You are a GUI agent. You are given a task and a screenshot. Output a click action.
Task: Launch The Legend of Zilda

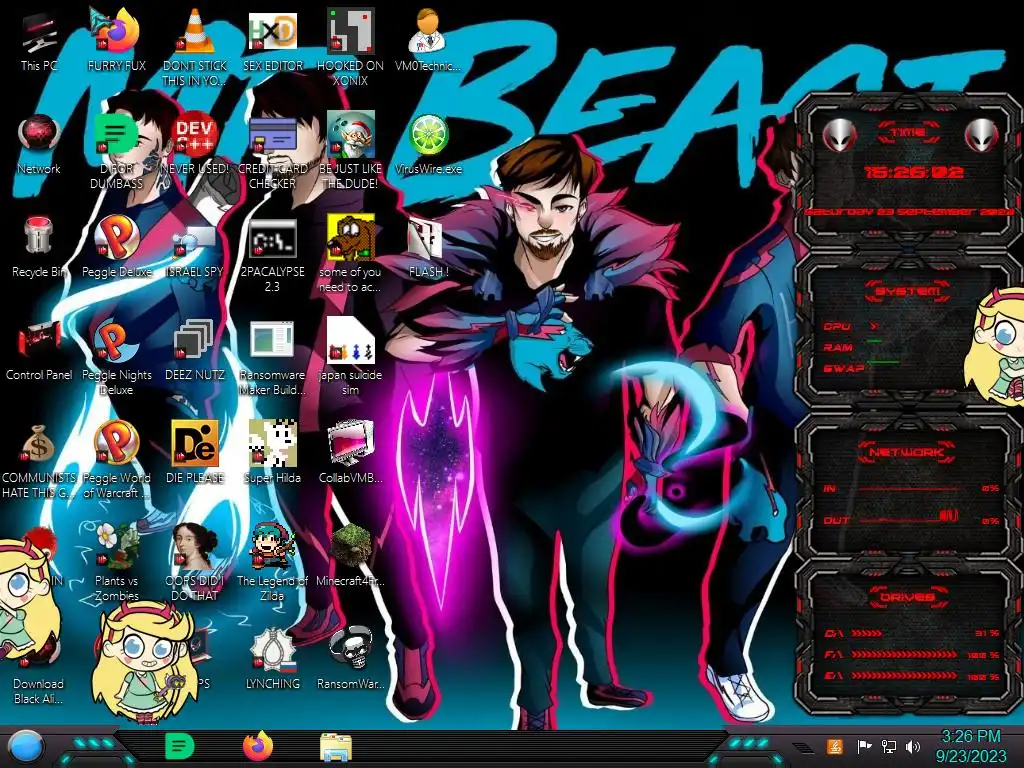272,563
